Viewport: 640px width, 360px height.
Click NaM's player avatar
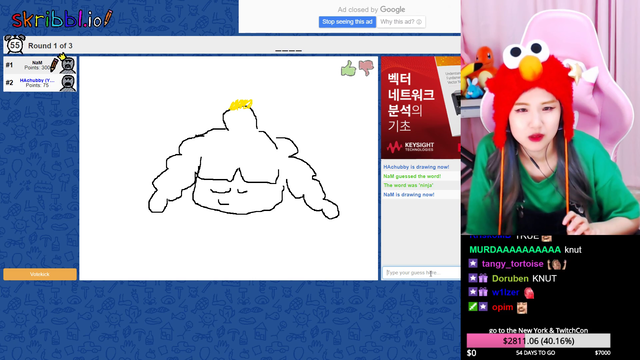point(68,64)
